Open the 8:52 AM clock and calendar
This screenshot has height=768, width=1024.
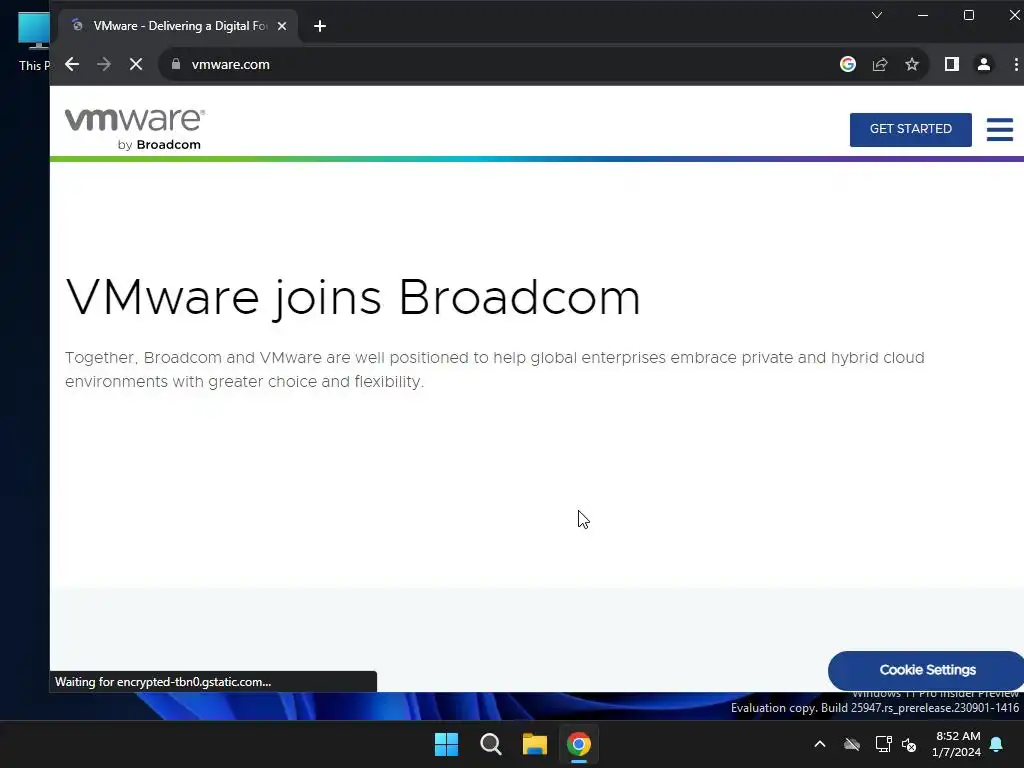pyautogui.click(x=957, y=744)
